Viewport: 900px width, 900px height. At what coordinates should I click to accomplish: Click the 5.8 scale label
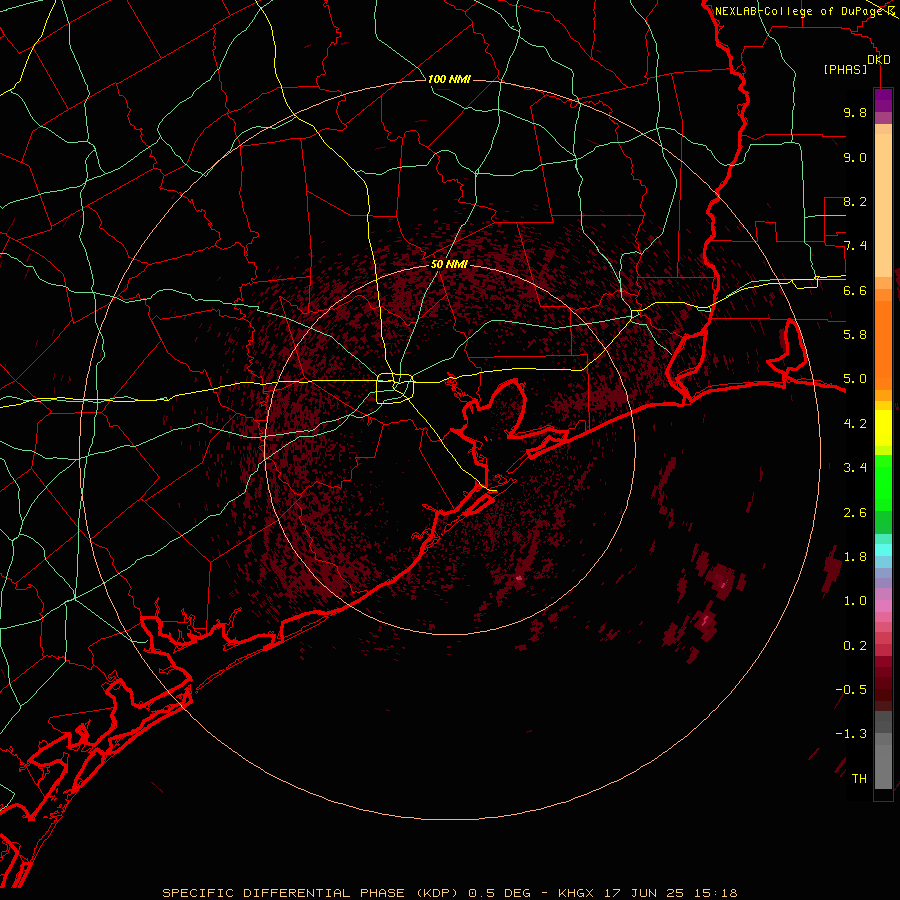(x=855, y=335)
